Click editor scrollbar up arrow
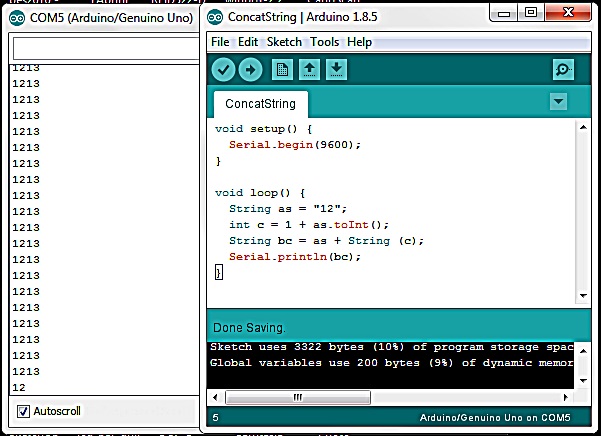601x436 pixels. (583, 127)
